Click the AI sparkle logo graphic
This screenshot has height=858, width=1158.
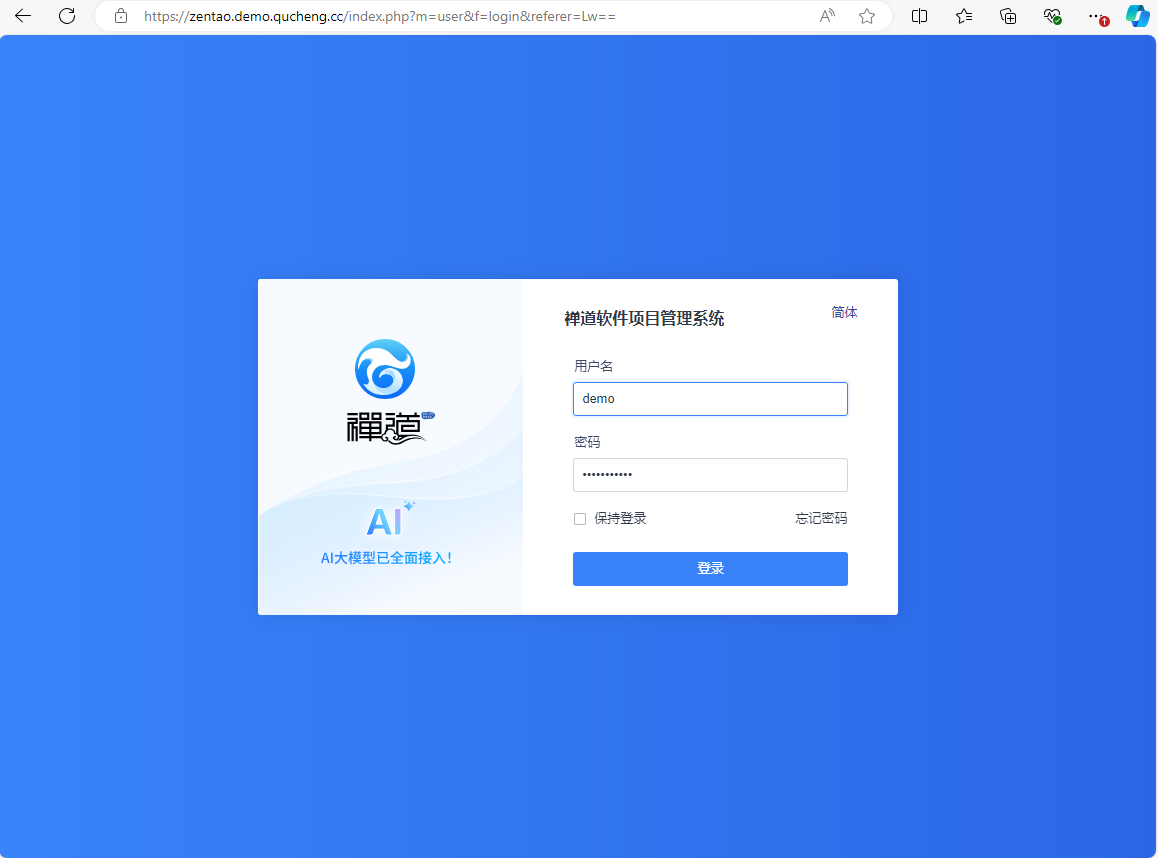pos(390,519)
